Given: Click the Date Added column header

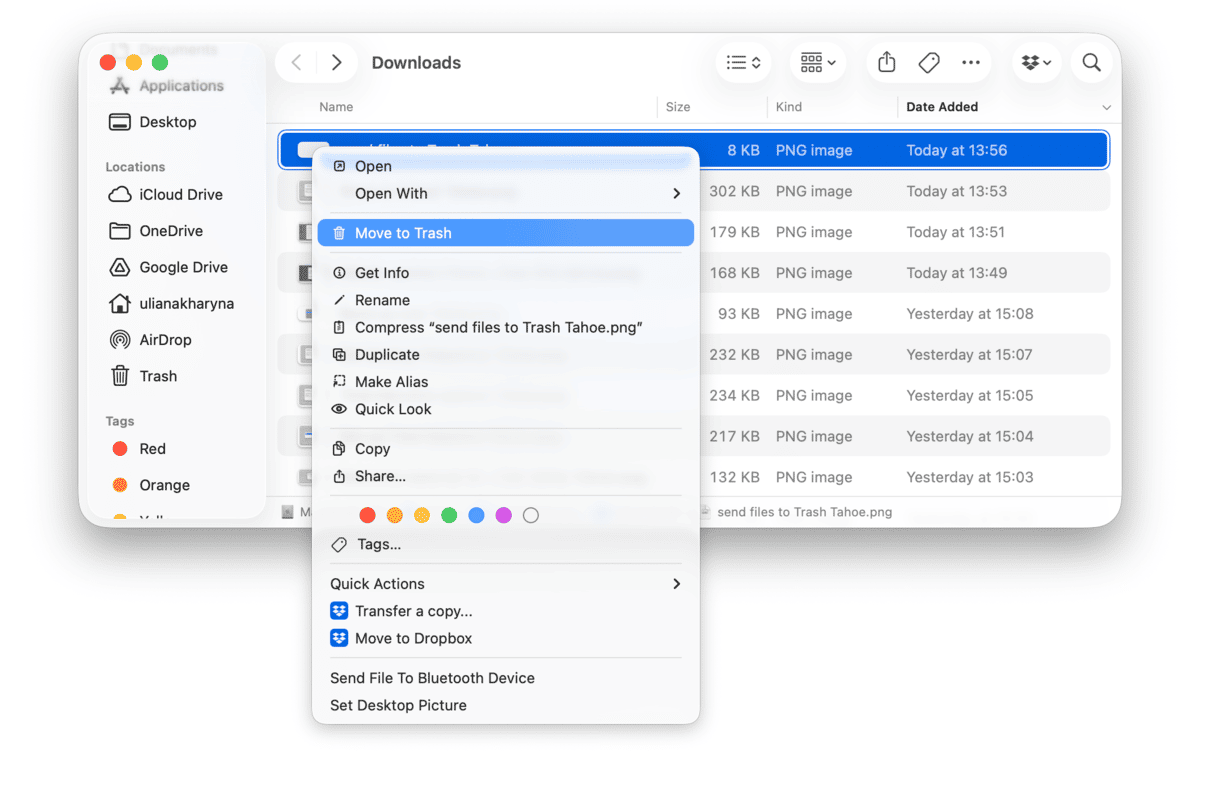Looking at the screenshot, I should [x=941, y=106].
